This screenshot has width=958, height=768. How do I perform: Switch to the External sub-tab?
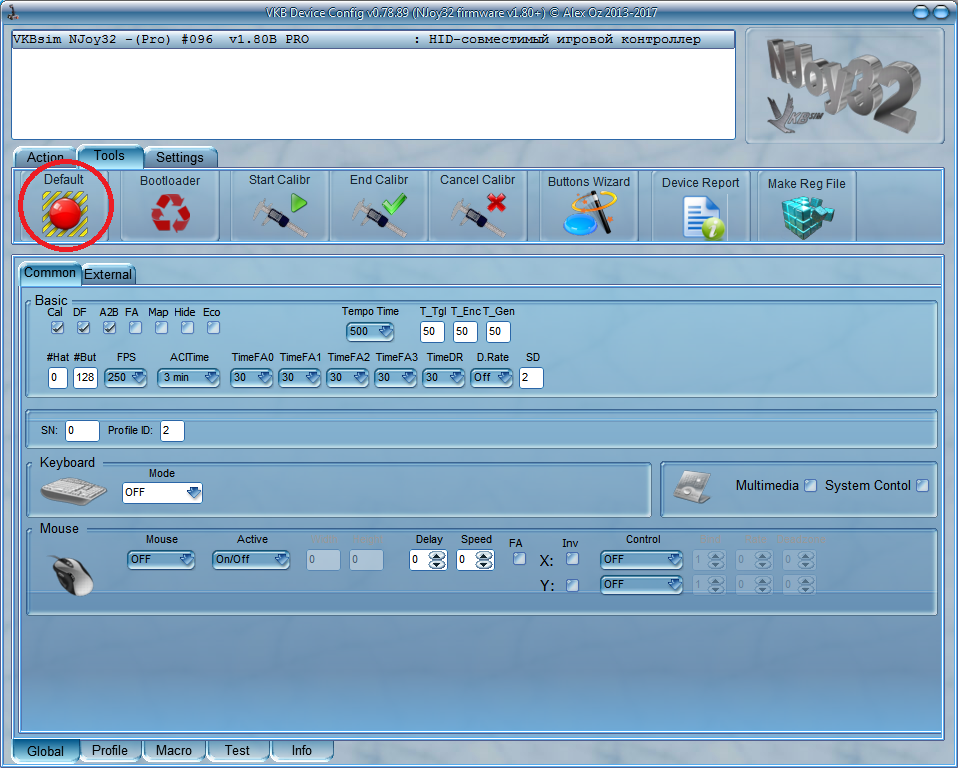(x=108, y=274)
